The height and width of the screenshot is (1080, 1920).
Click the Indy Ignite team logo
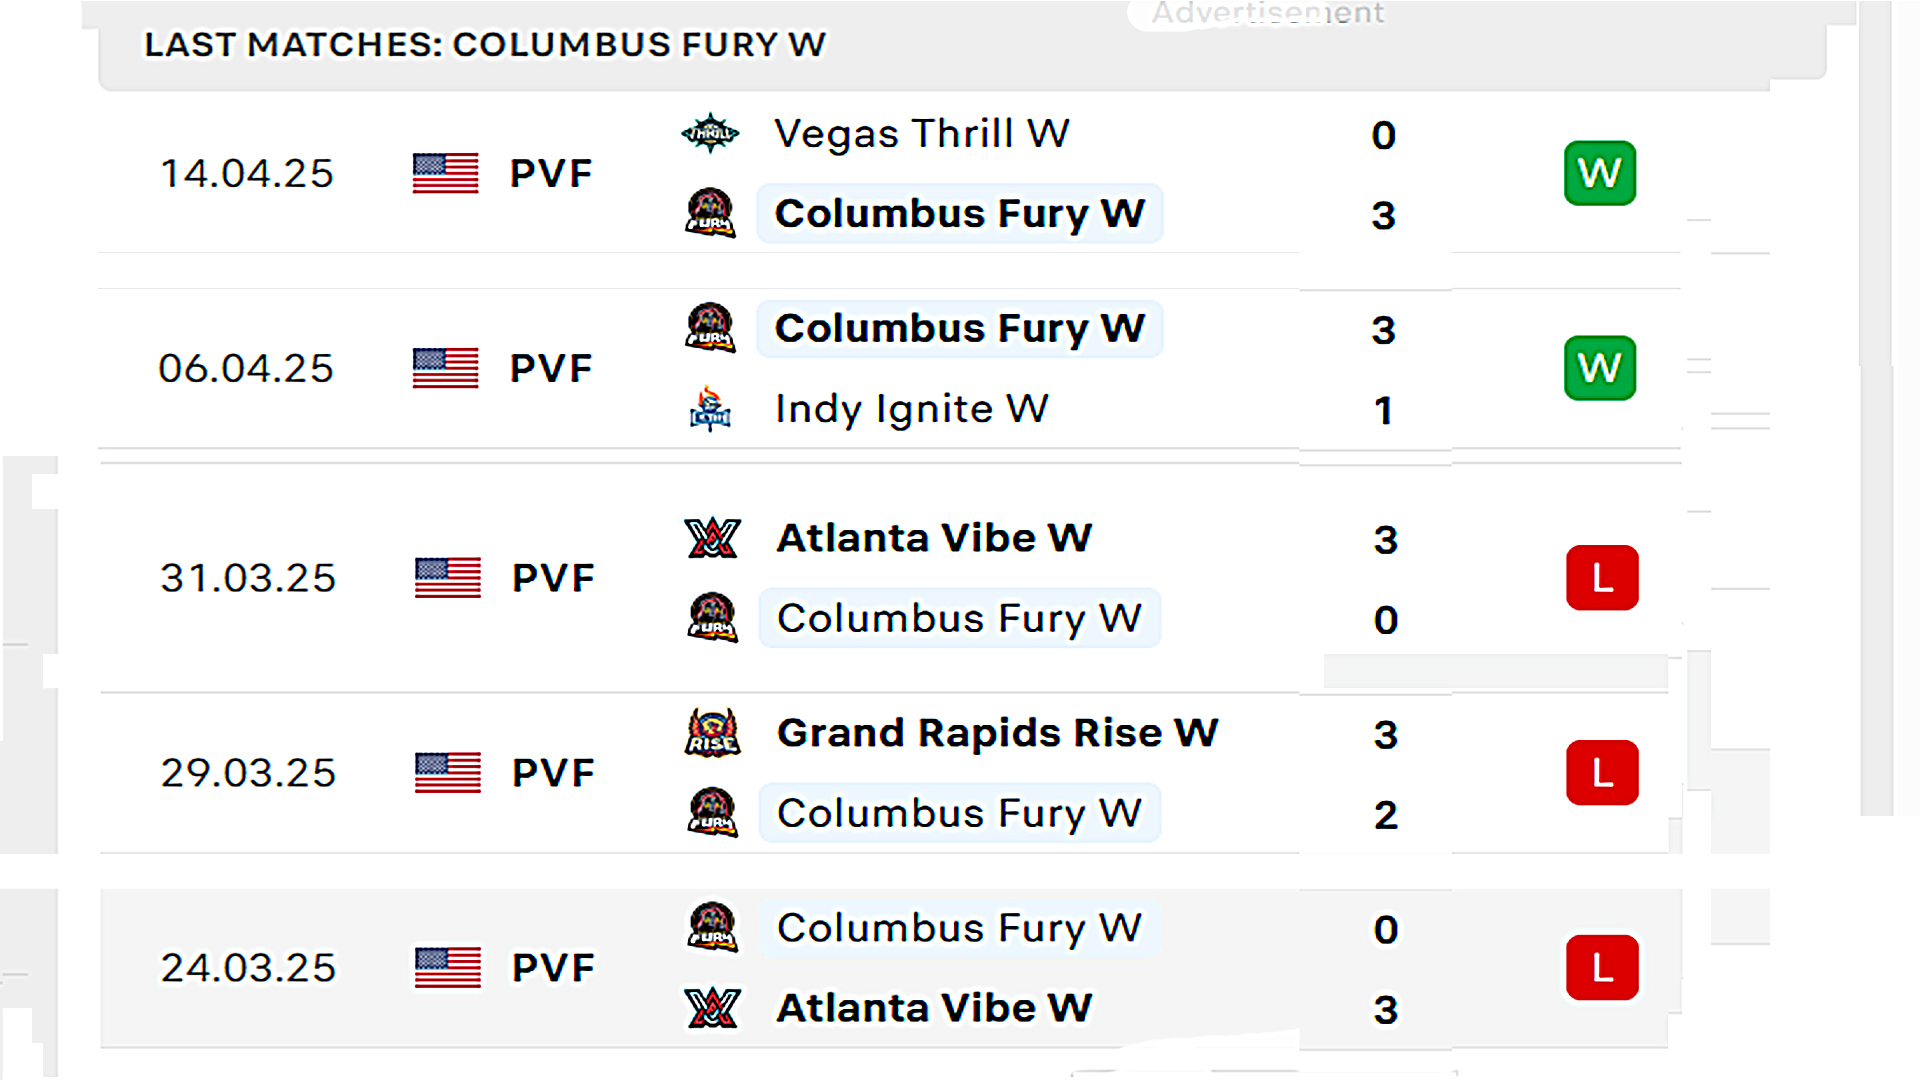tap(710, 408)
